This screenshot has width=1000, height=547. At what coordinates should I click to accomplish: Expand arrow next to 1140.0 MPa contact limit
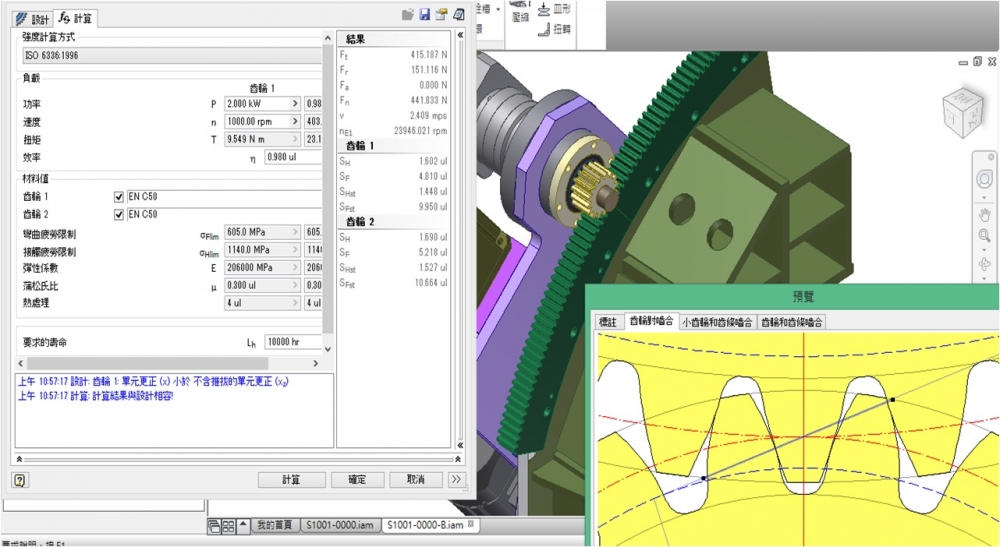(295, 250)
